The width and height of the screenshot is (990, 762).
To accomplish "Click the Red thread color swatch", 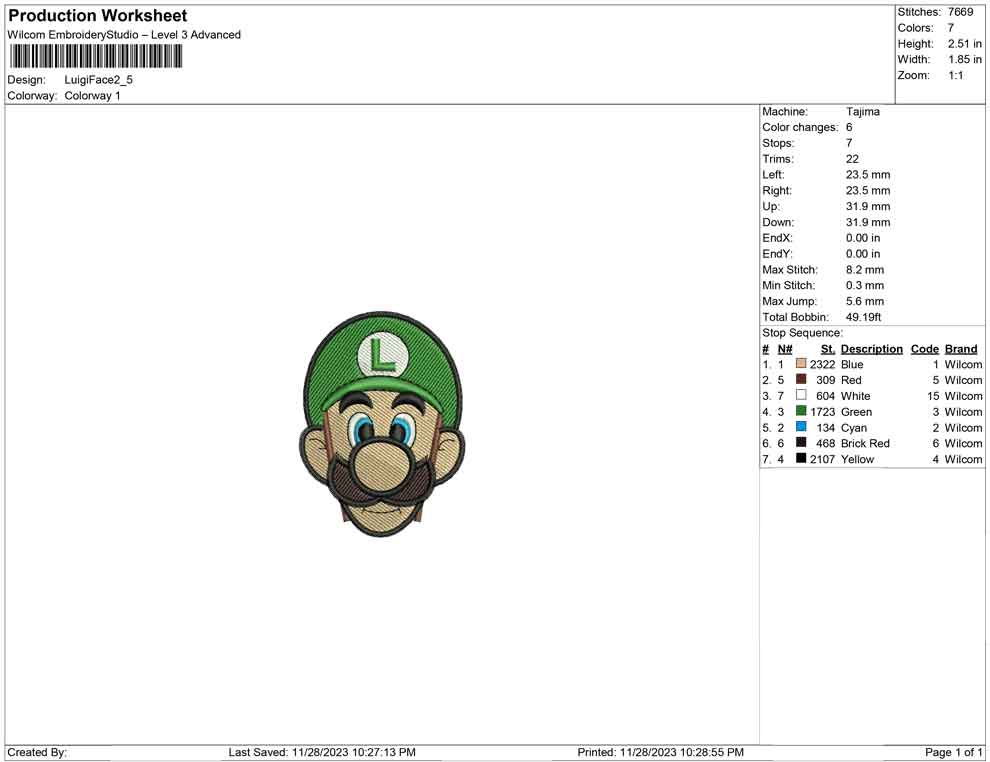I will 801,379.
